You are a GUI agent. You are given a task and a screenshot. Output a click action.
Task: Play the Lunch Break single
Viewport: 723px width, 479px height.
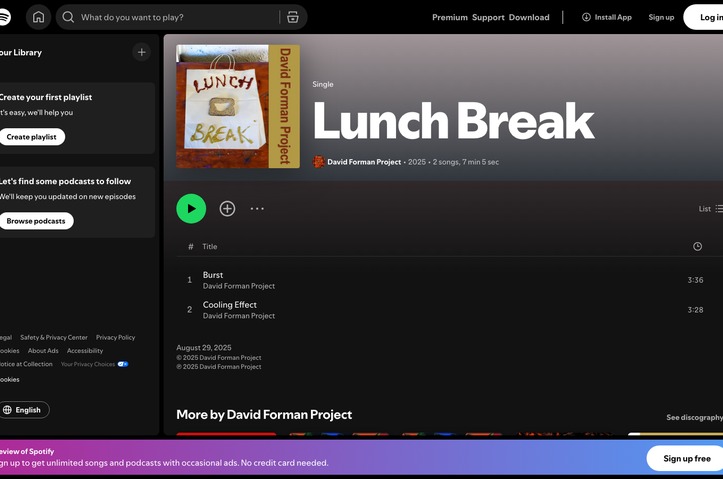pos(191,208)
